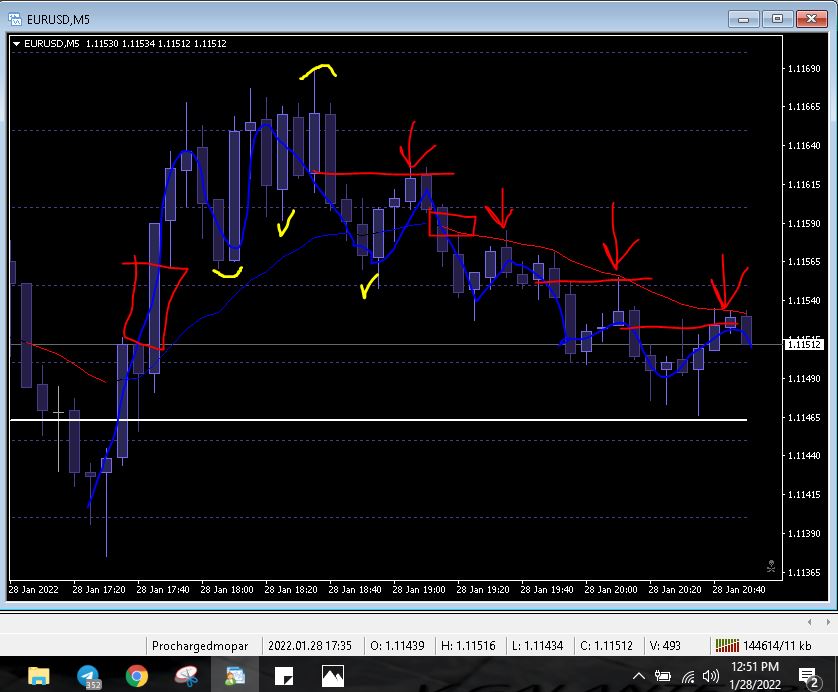Open the clock showing 12:51 PM
Screen dimensions: 838x692
tap(755, 675)
